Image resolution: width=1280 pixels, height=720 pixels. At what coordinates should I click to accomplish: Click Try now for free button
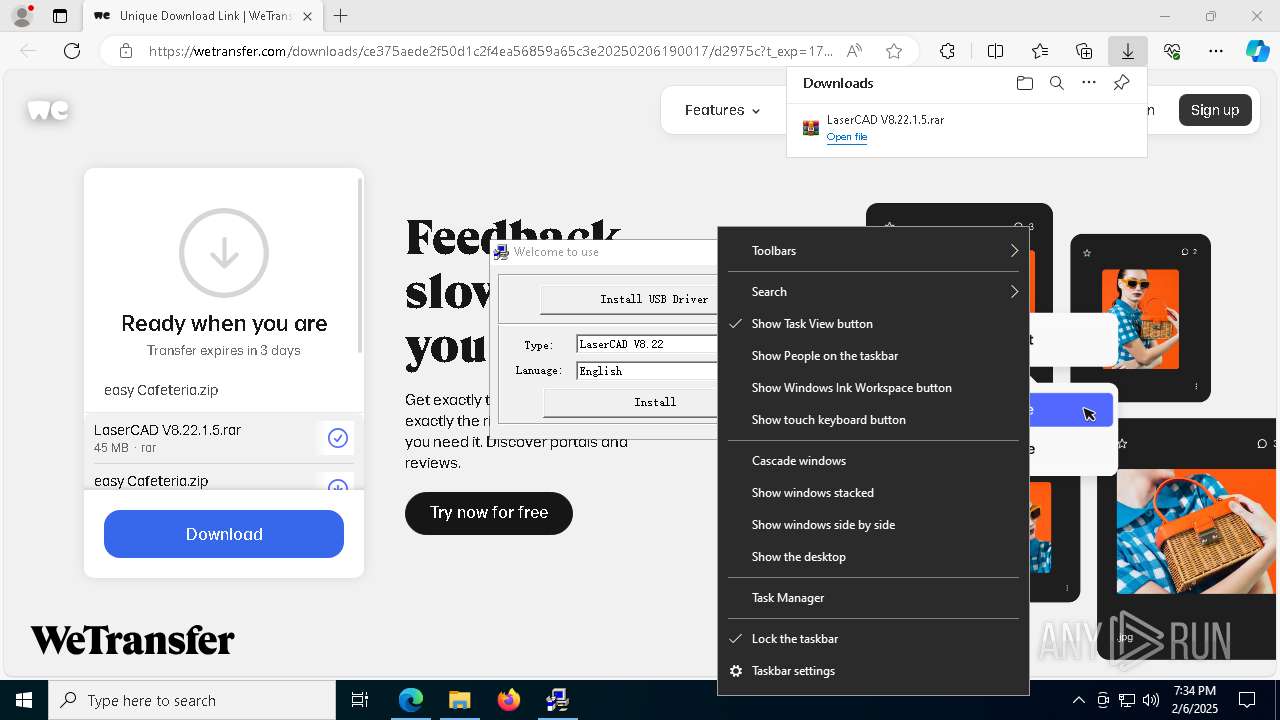[489, 513]
